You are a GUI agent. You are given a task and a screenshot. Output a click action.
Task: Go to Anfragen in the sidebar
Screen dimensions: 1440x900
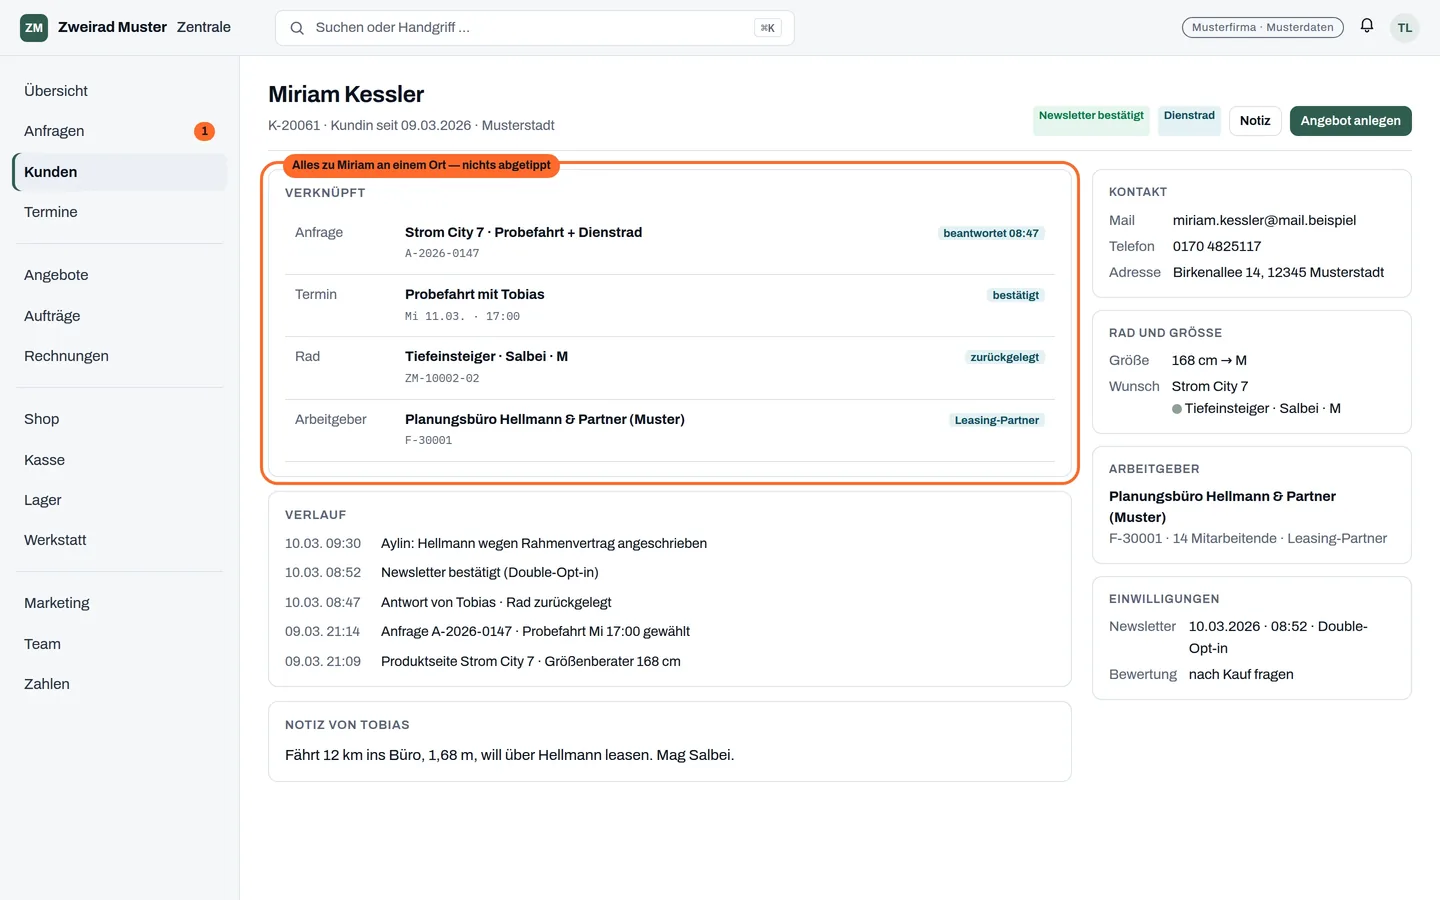click(x=120, y=131)
